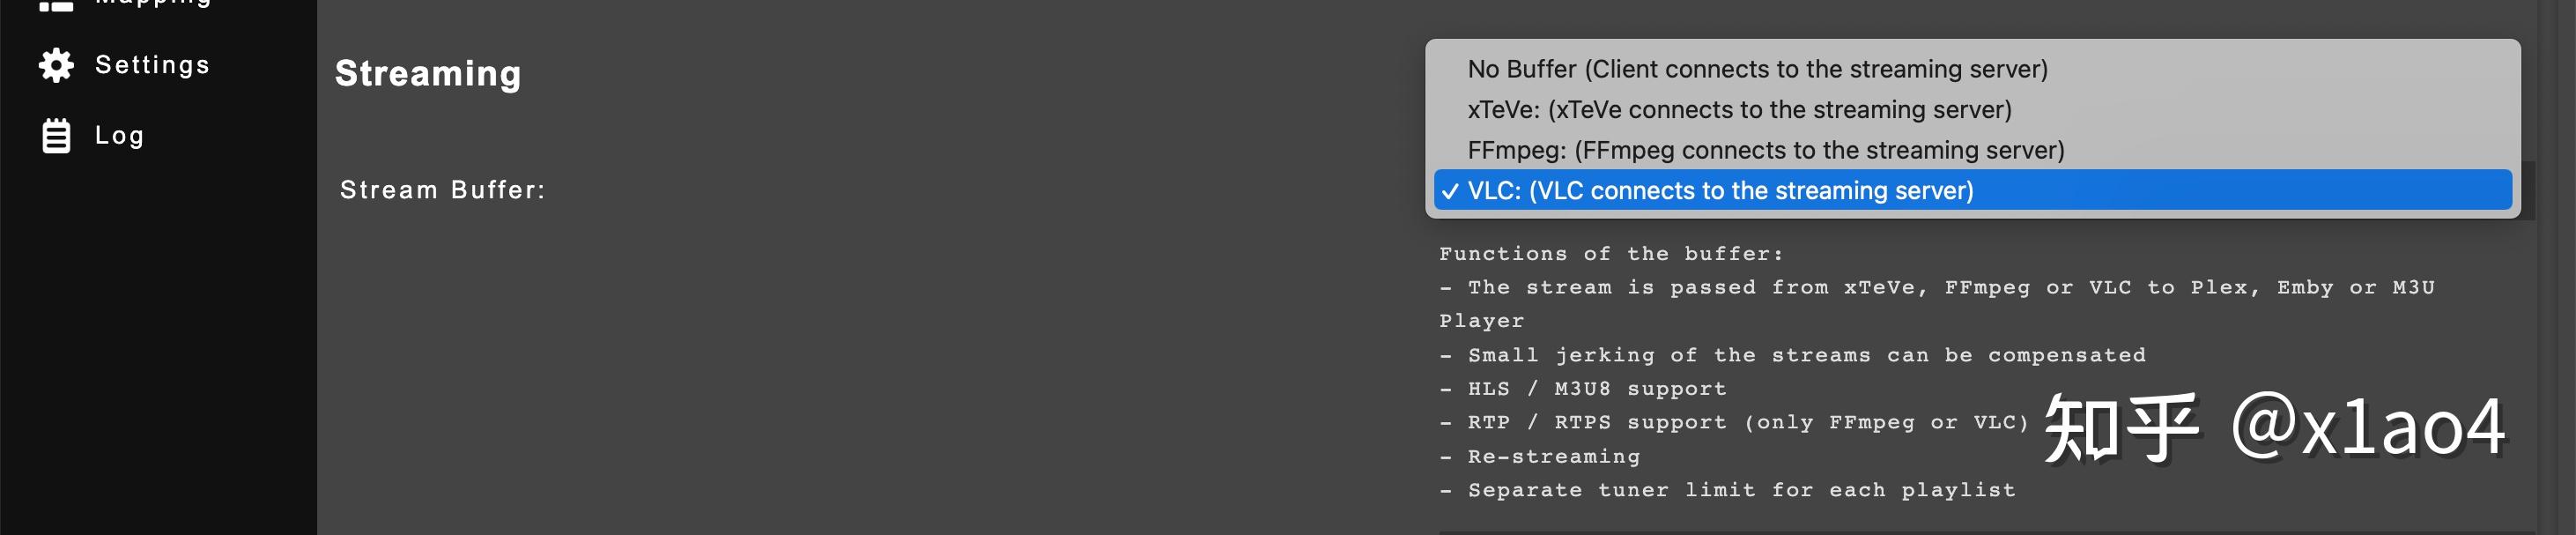Click the Log notepad icon
The width and height of the screenshot is (2576, 535).
[56, 136]
